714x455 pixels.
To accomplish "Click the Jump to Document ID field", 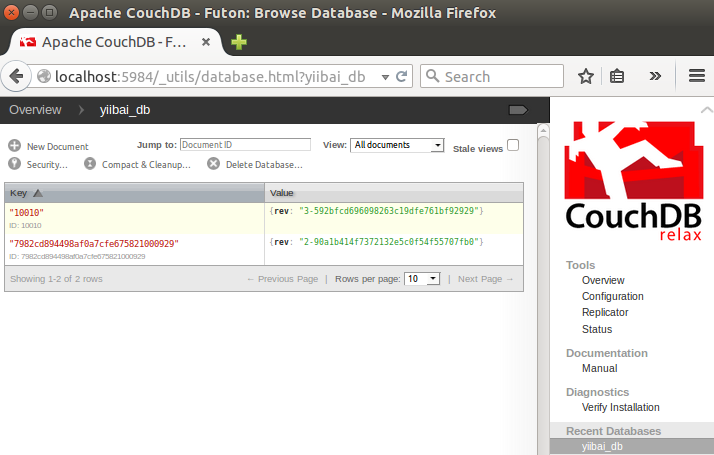I will click(245, 145).
